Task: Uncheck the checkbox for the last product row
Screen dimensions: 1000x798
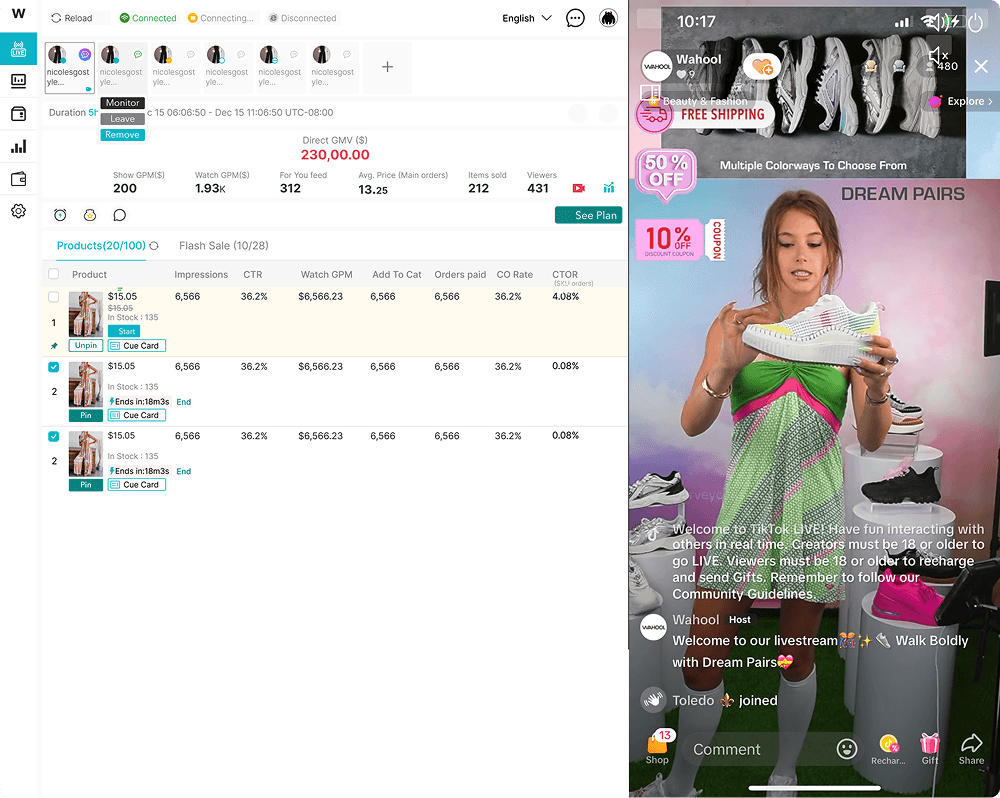Action: [54, 436]
